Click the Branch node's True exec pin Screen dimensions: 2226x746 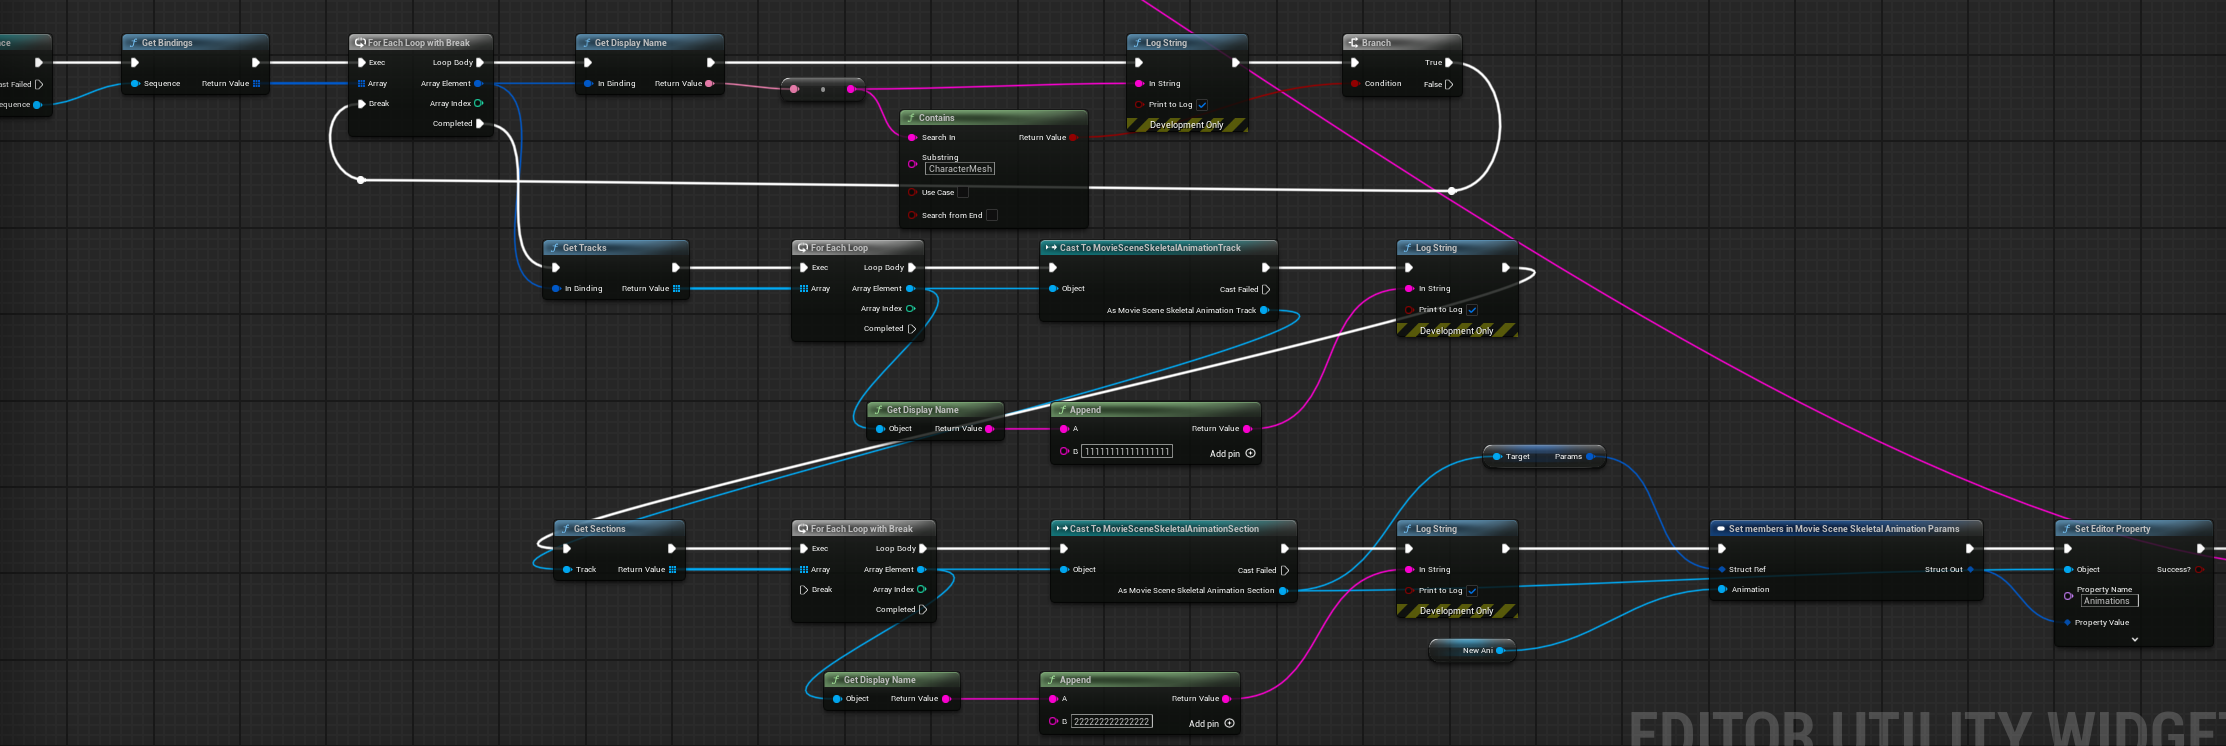tap(1448, 62)
